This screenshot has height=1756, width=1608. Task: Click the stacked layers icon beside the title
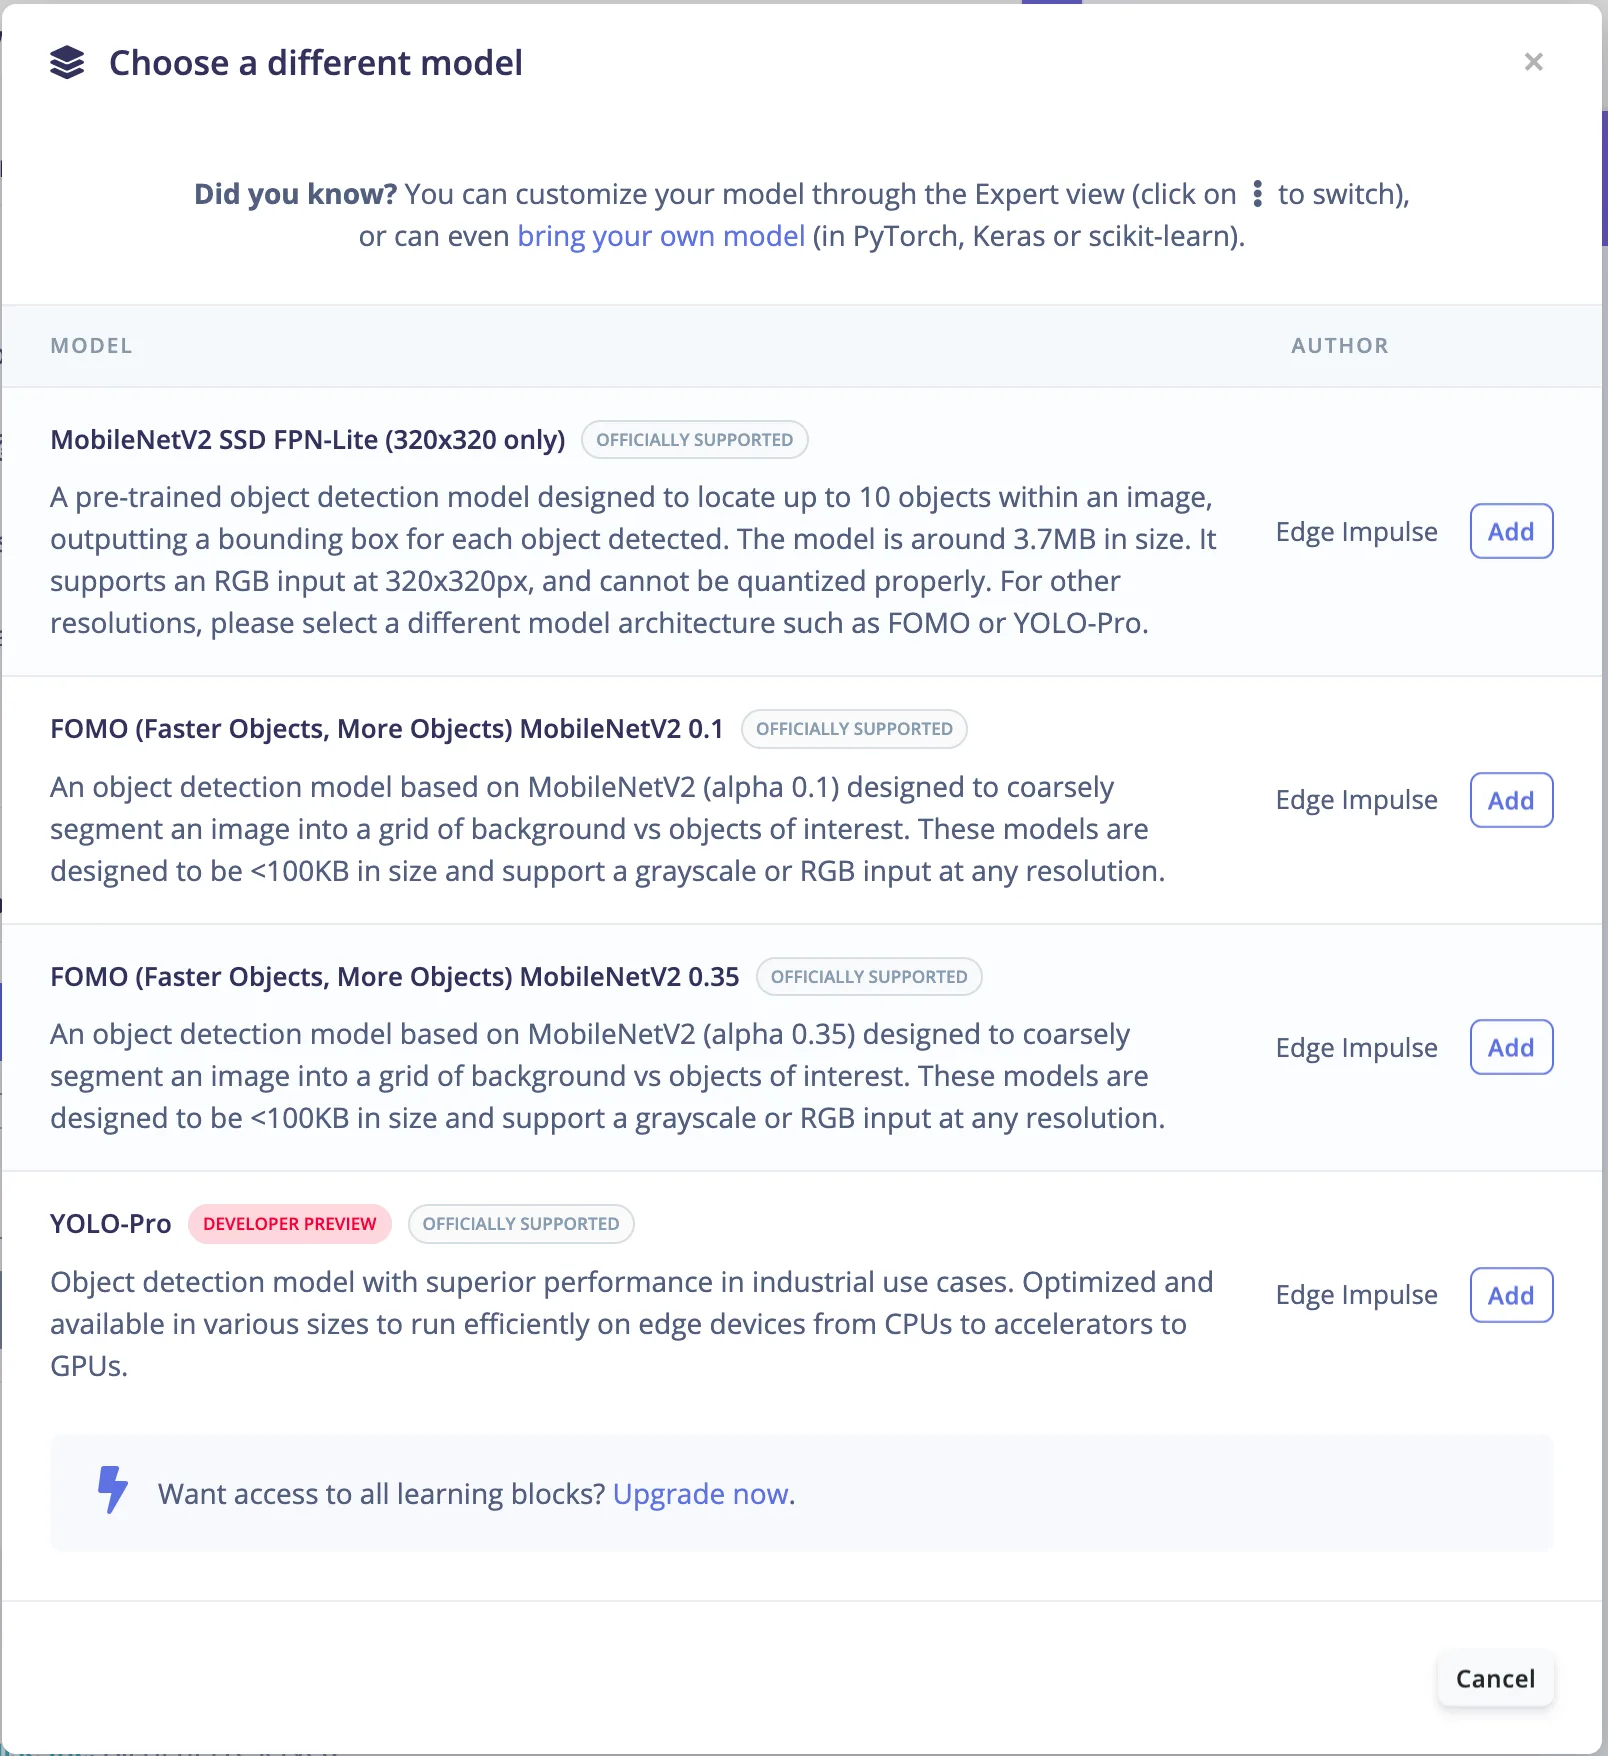[67, 62]
